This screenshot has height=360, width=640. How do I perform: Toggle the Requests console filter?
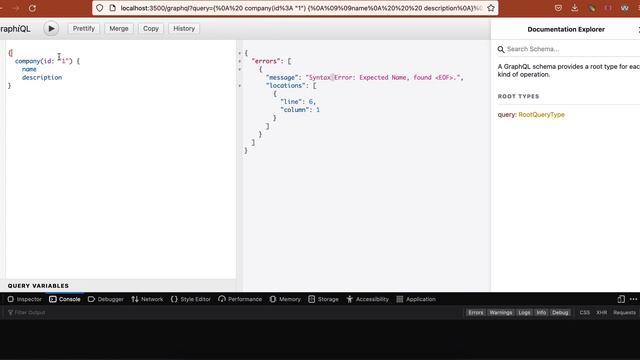(624, 313)
